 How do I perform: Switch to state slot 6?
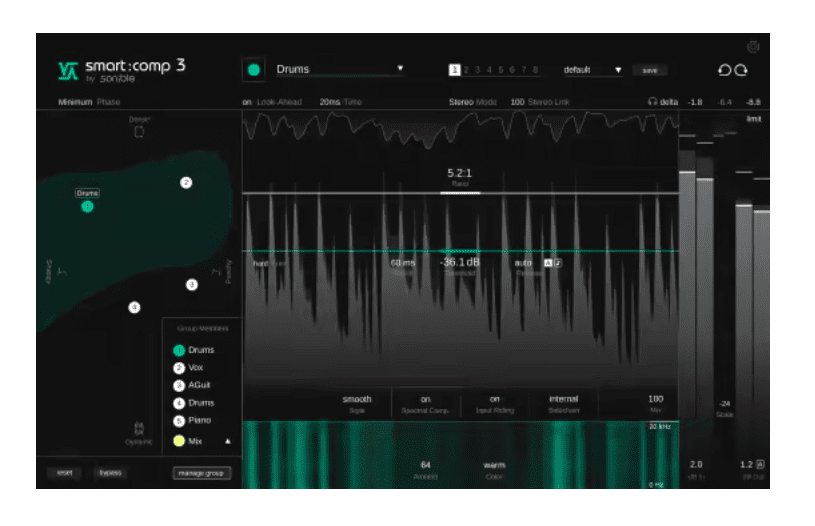coord(512,70)
